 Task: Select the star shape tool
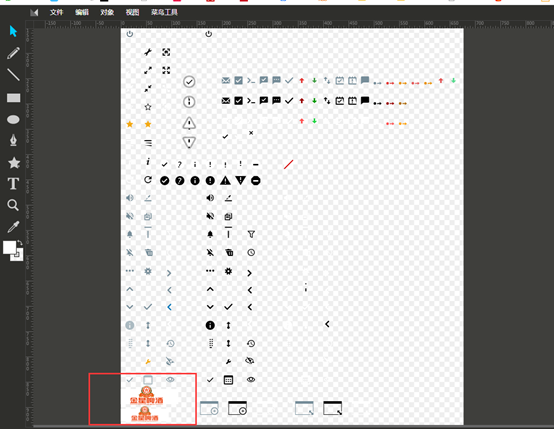[14, 163]
